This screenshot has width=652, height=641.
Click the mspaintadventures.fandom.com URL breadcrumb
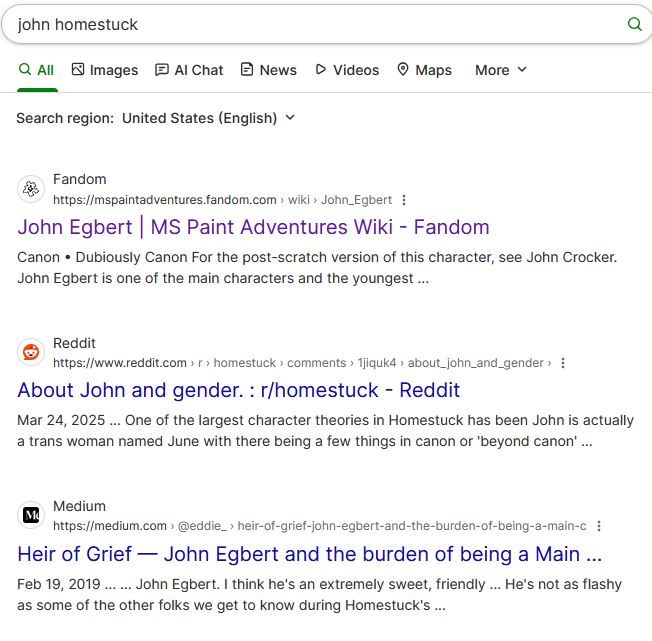[x=165, y=200]
